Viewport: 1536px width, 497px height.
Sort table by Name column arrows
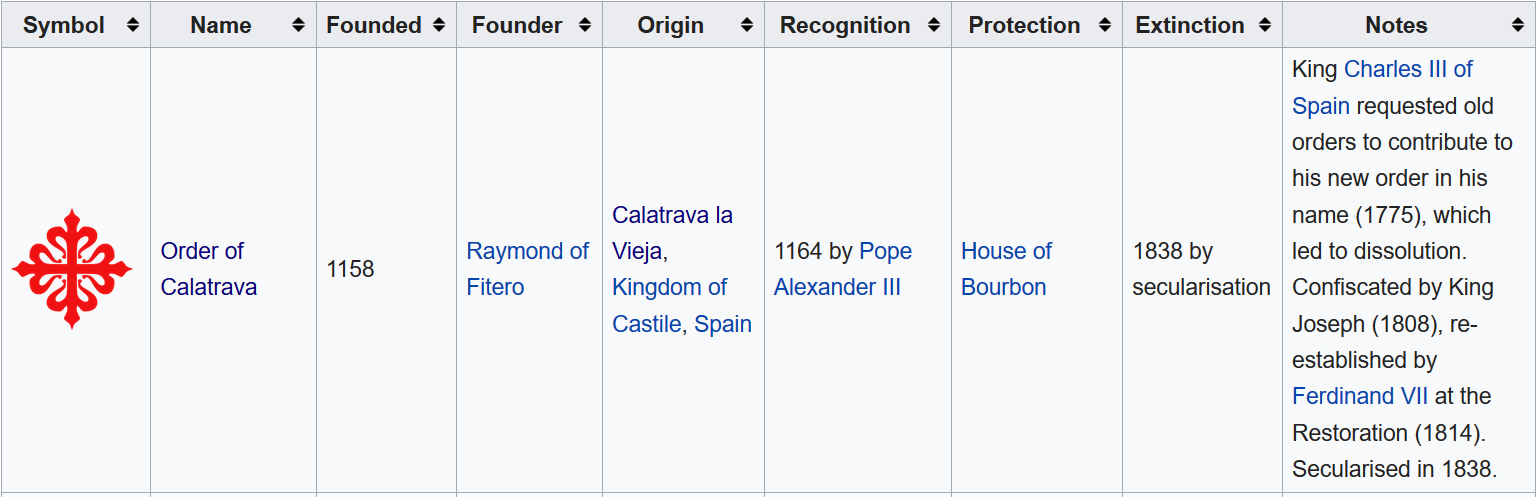pyautogui.click(x=298, y=25)
